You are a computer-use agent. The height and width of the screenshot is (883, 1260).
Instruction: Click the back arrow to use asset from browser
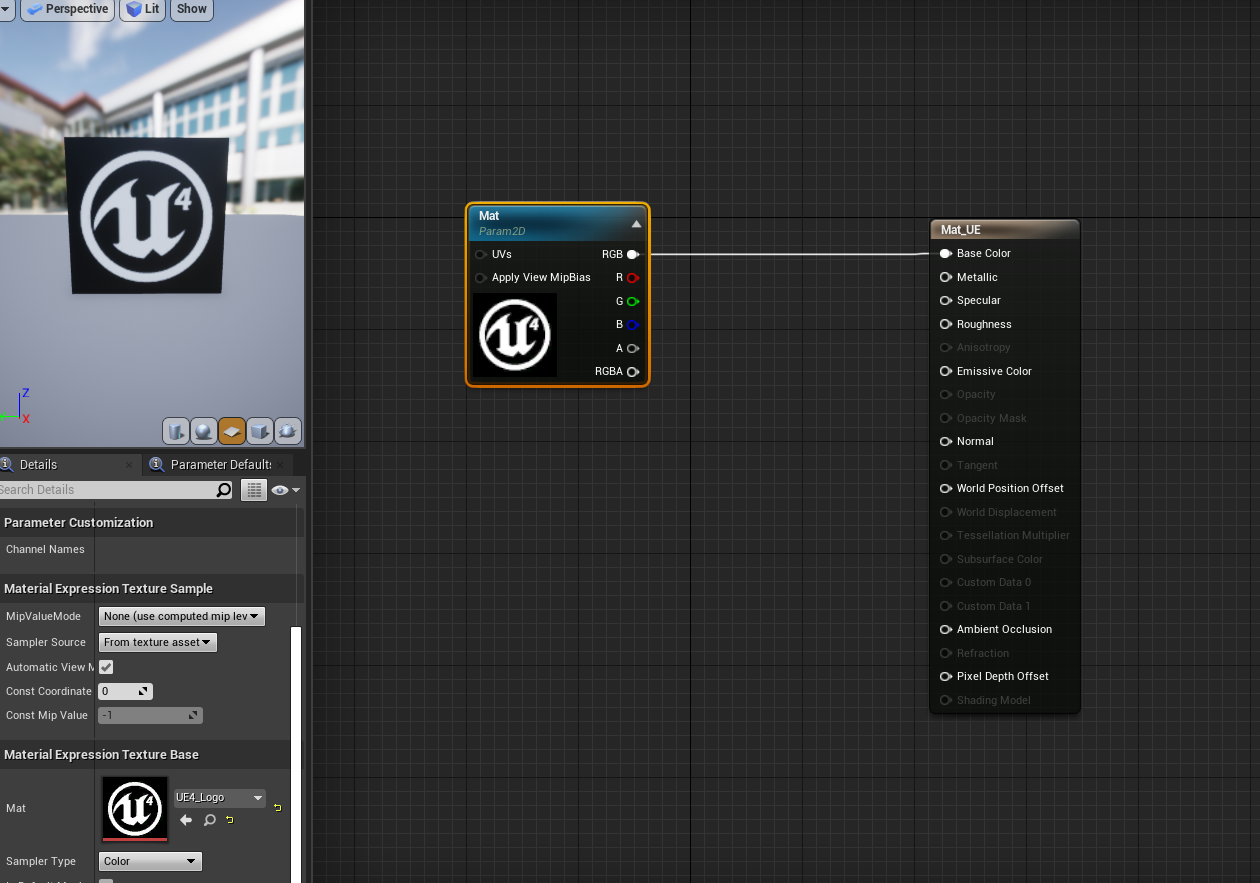(x=185, y=820)
